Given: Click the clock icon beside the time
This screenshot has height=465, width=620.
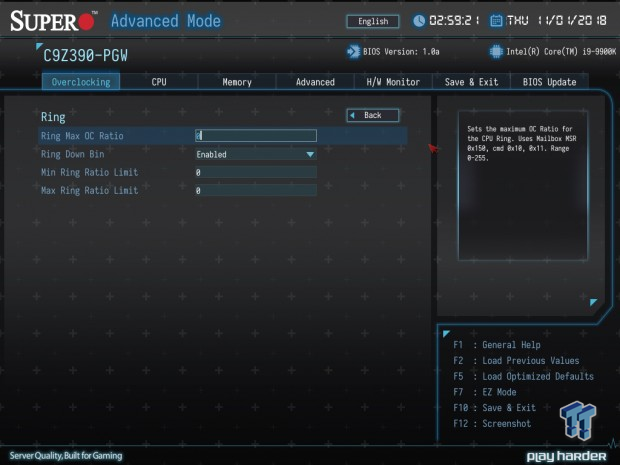Looking at the screenshot, I should point(419,21).
